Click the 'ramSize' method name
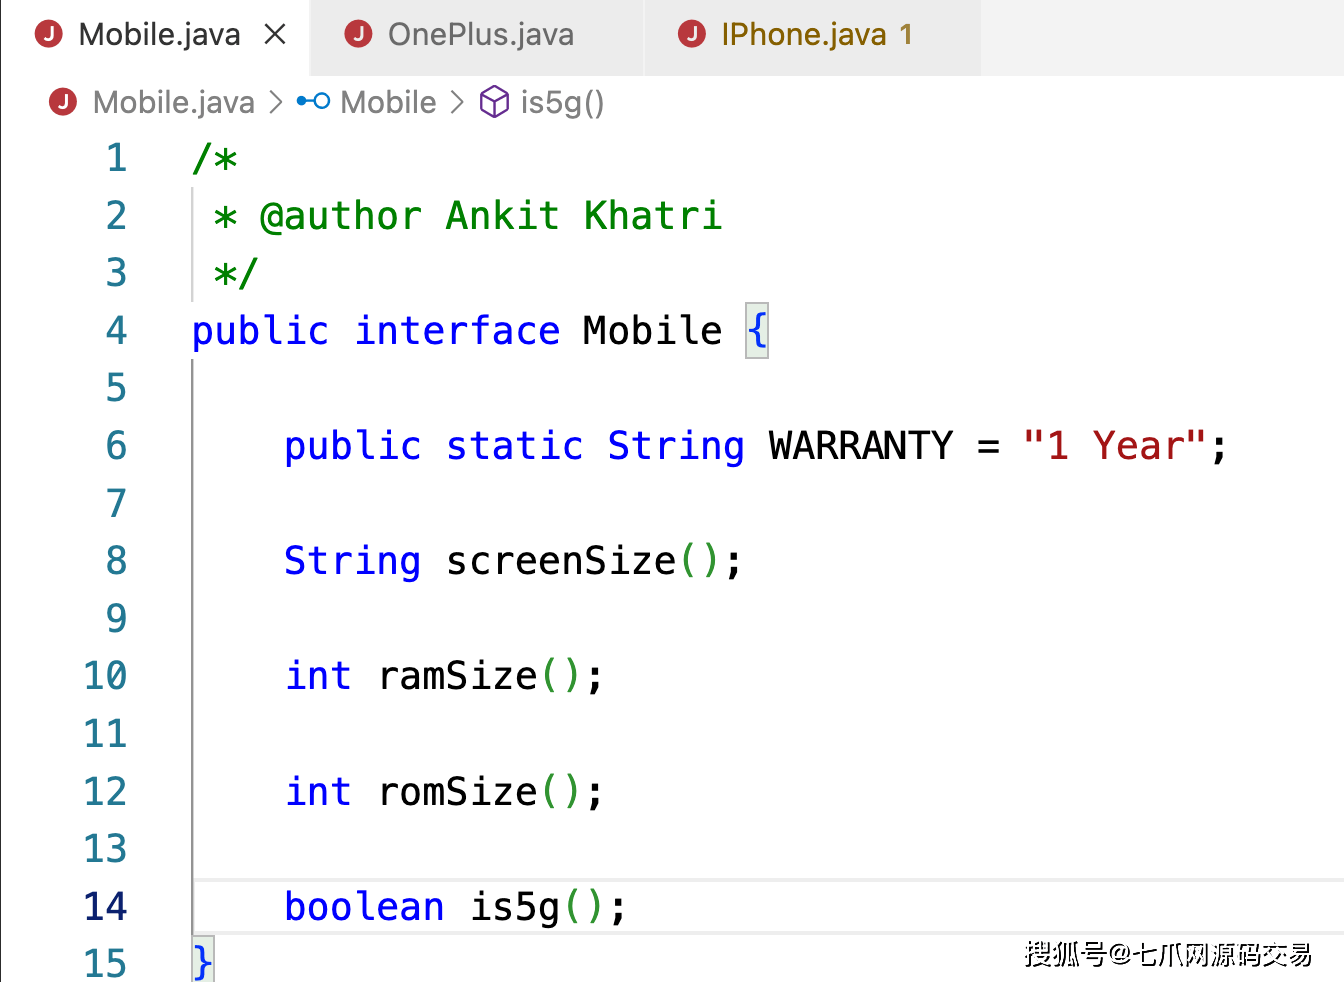Image resolution: width=1344 pixels, height=982 pixels. coord(458,676)
